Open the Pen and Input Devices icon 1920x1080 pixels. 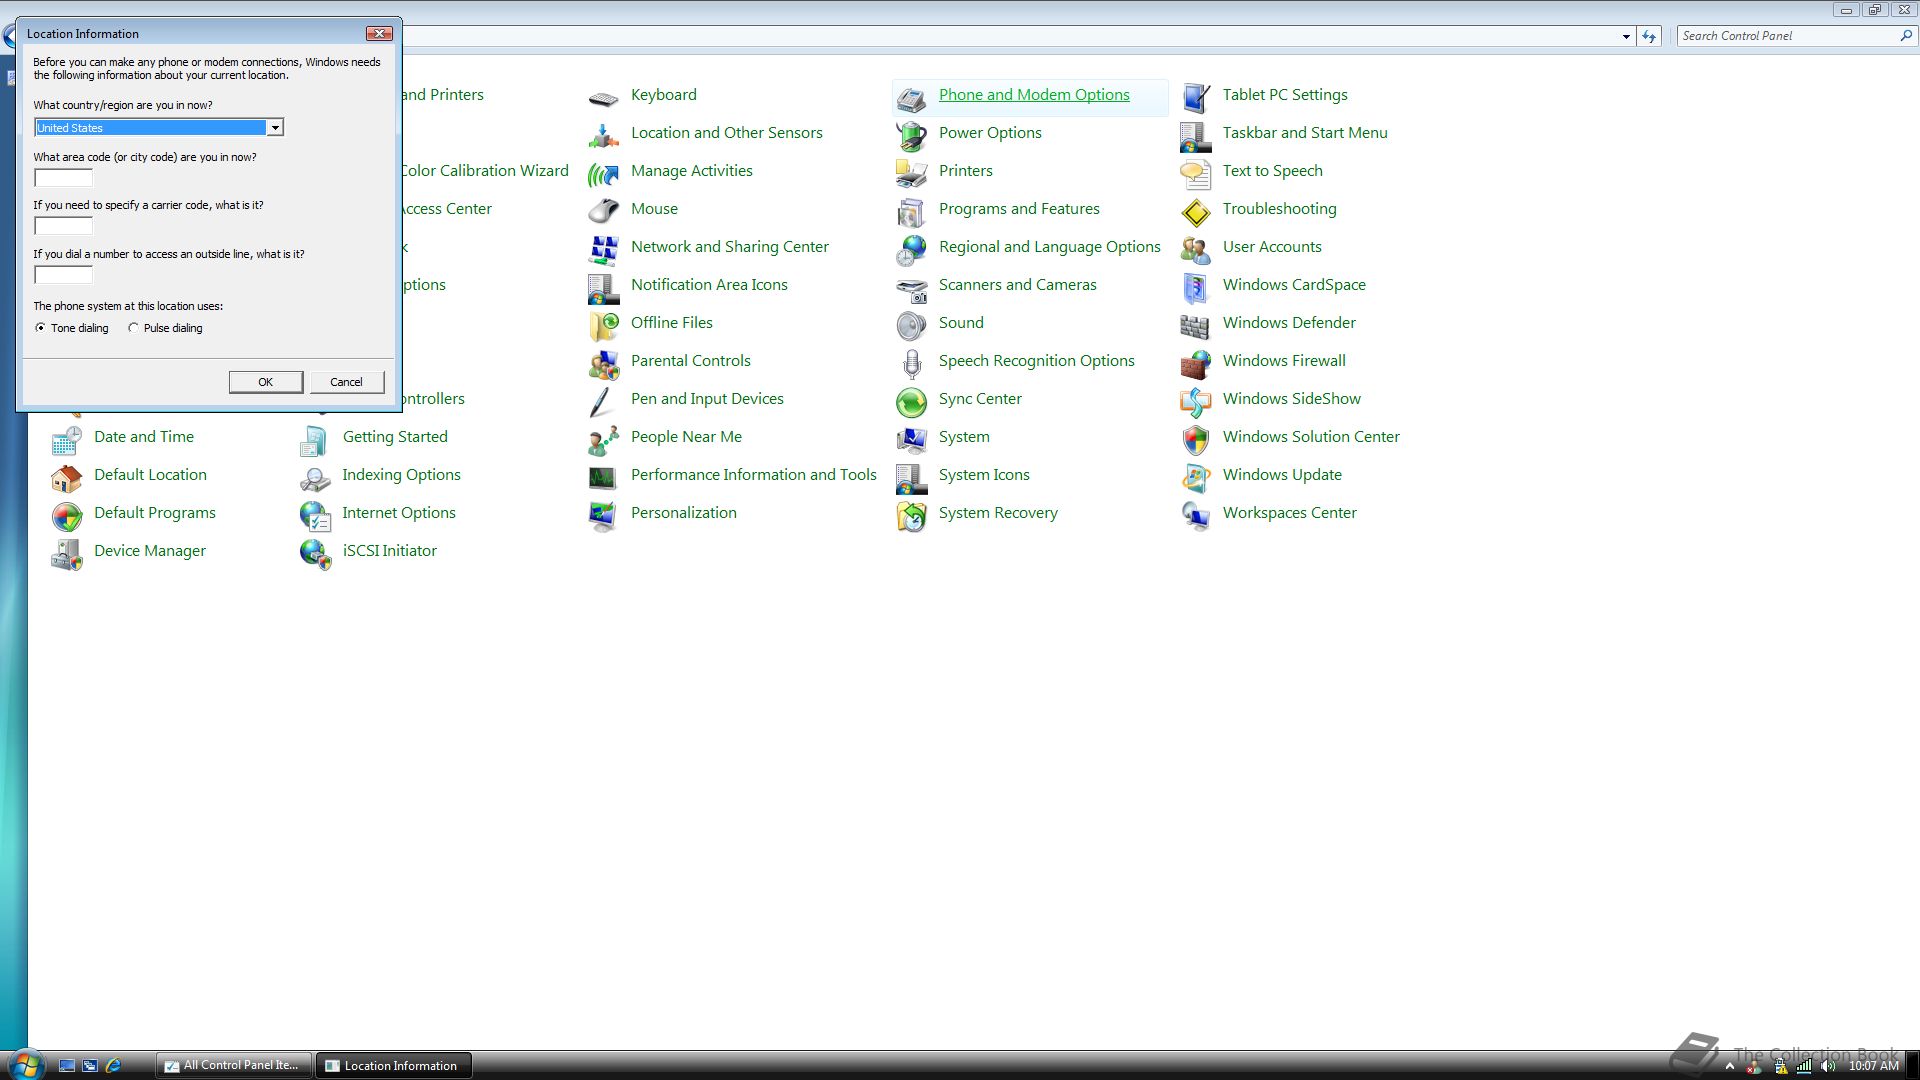601,402
